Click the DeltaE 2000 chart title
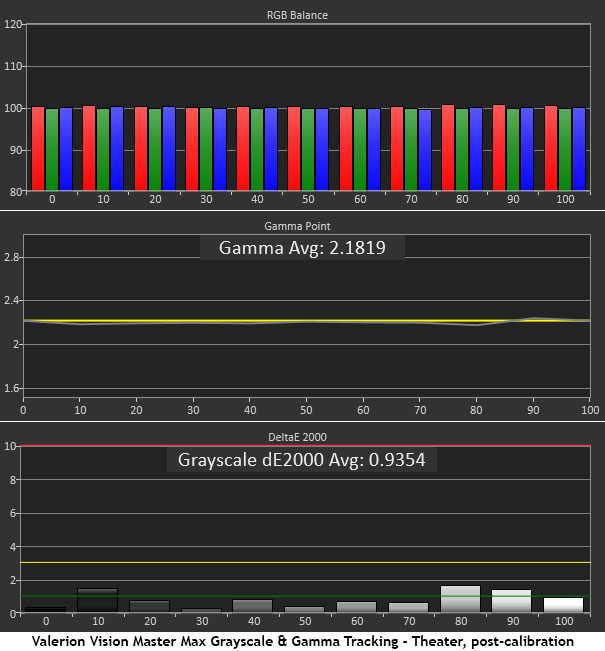 (x=303, y=435)
